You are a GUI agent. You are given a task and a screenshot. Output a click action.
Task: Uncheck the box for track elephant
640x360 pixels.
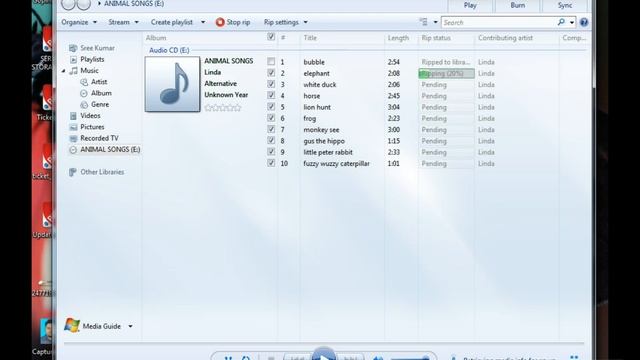coord(271,73)
